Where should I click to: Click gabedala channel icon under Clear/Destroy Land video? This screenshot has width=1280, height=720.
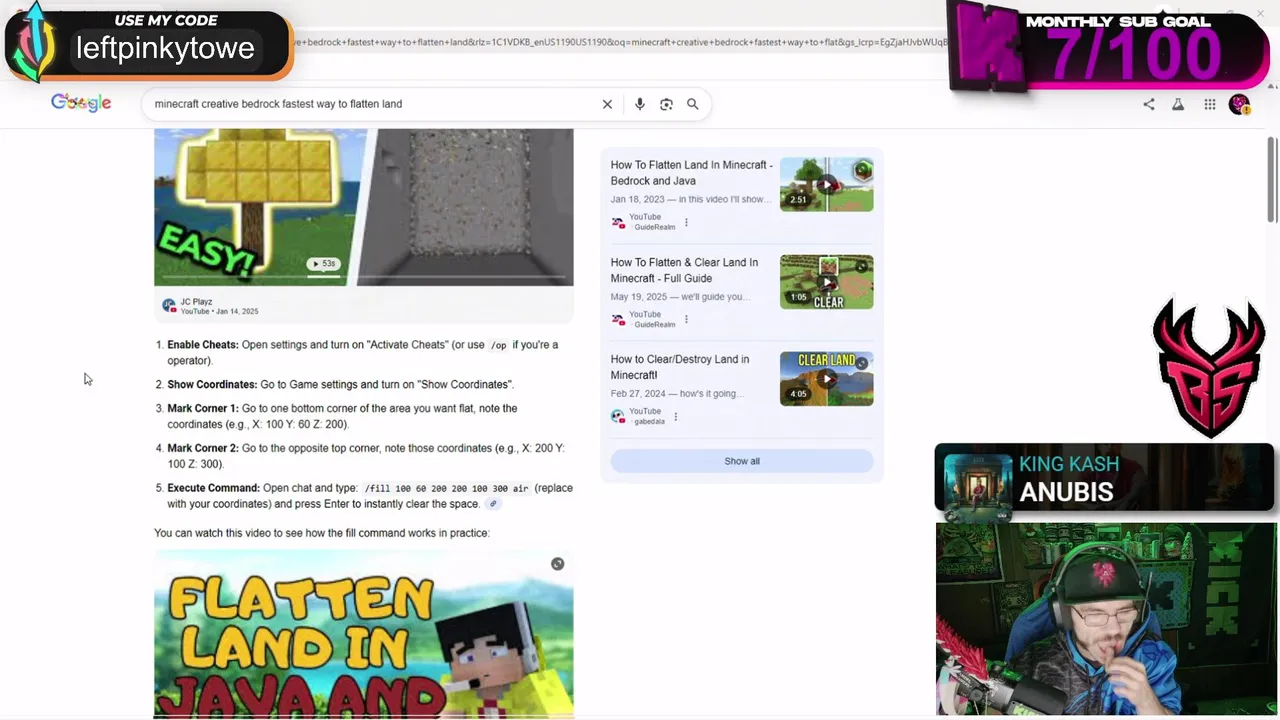coord(618,416)
